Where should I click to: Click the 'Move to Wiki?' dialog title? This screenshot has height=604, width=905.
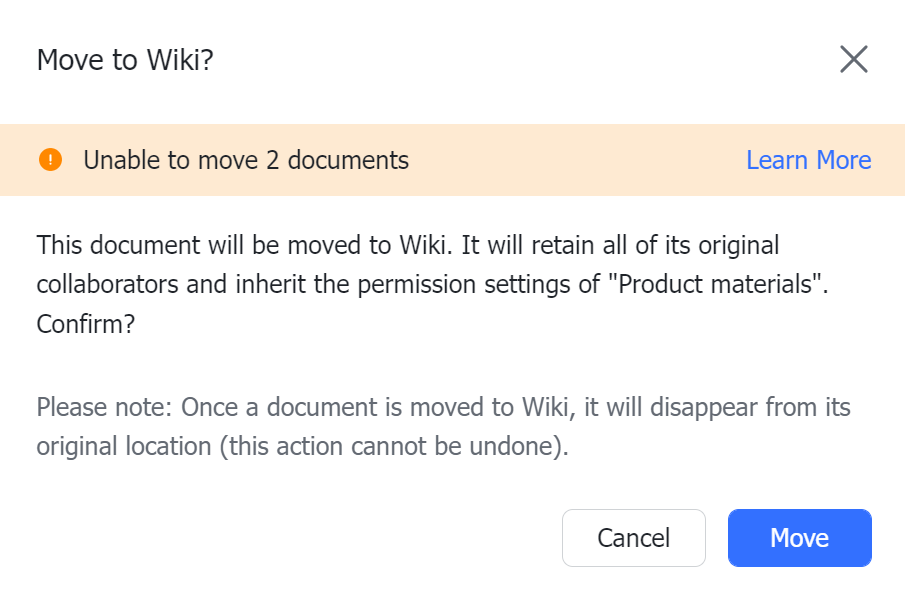[124, 59]
